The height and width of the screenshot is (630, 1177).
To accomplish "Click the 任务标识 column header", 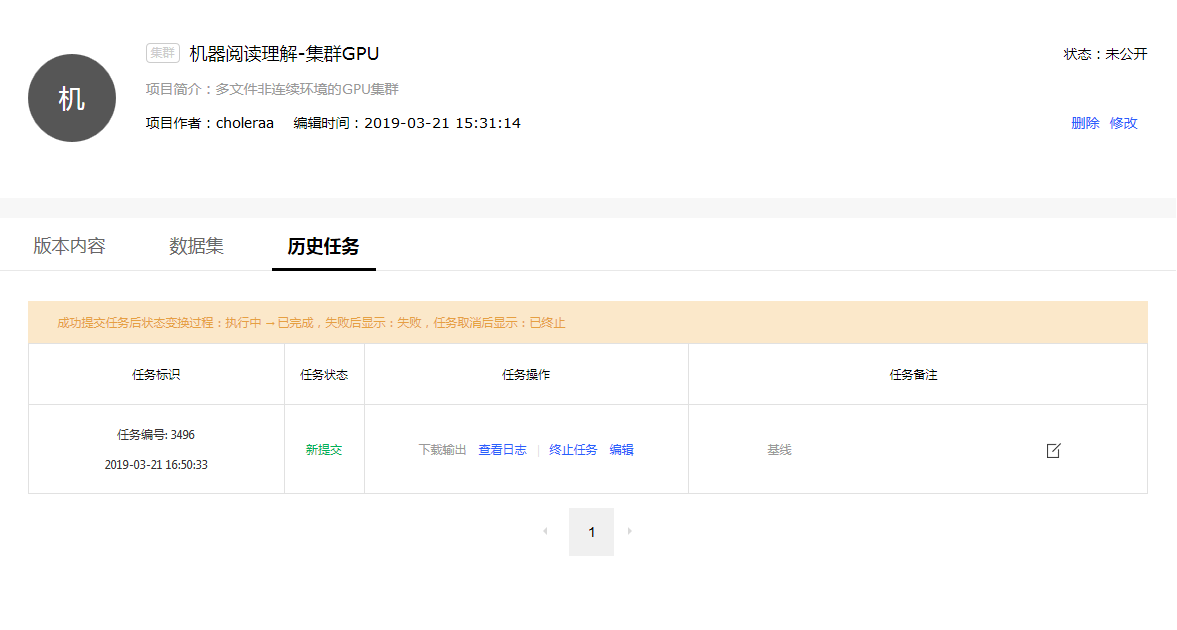I will point(156,375).
